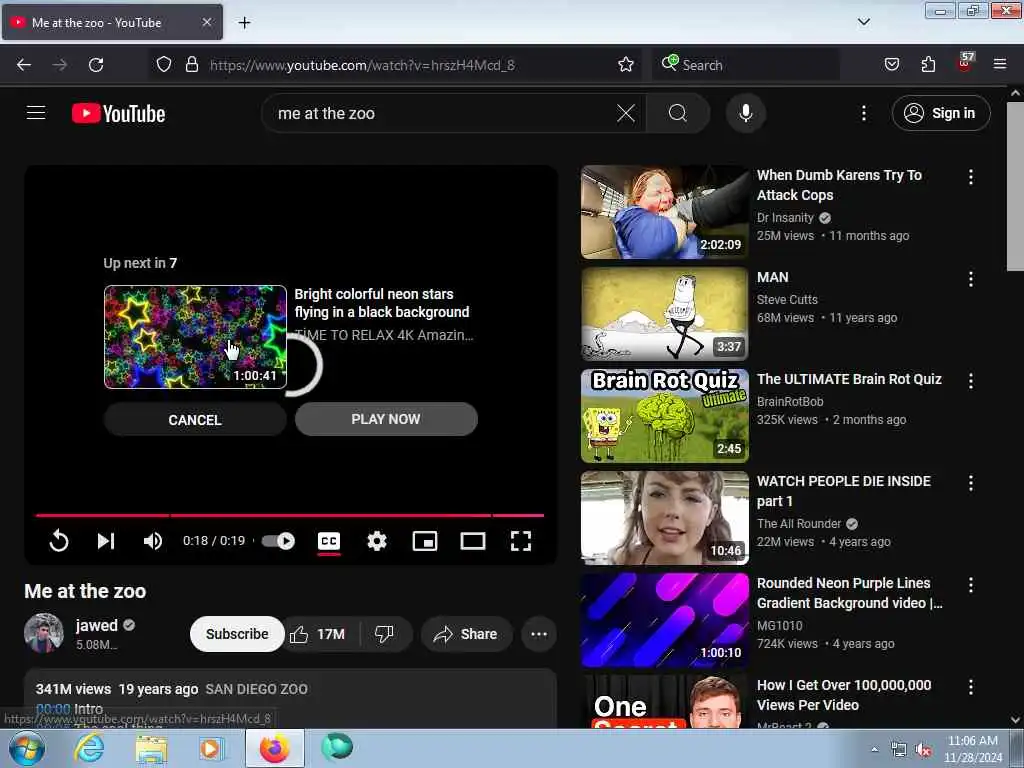This screenshot has height=768, width=1024.
Task: Clear the YouTube search query
Action: (626, 114)
